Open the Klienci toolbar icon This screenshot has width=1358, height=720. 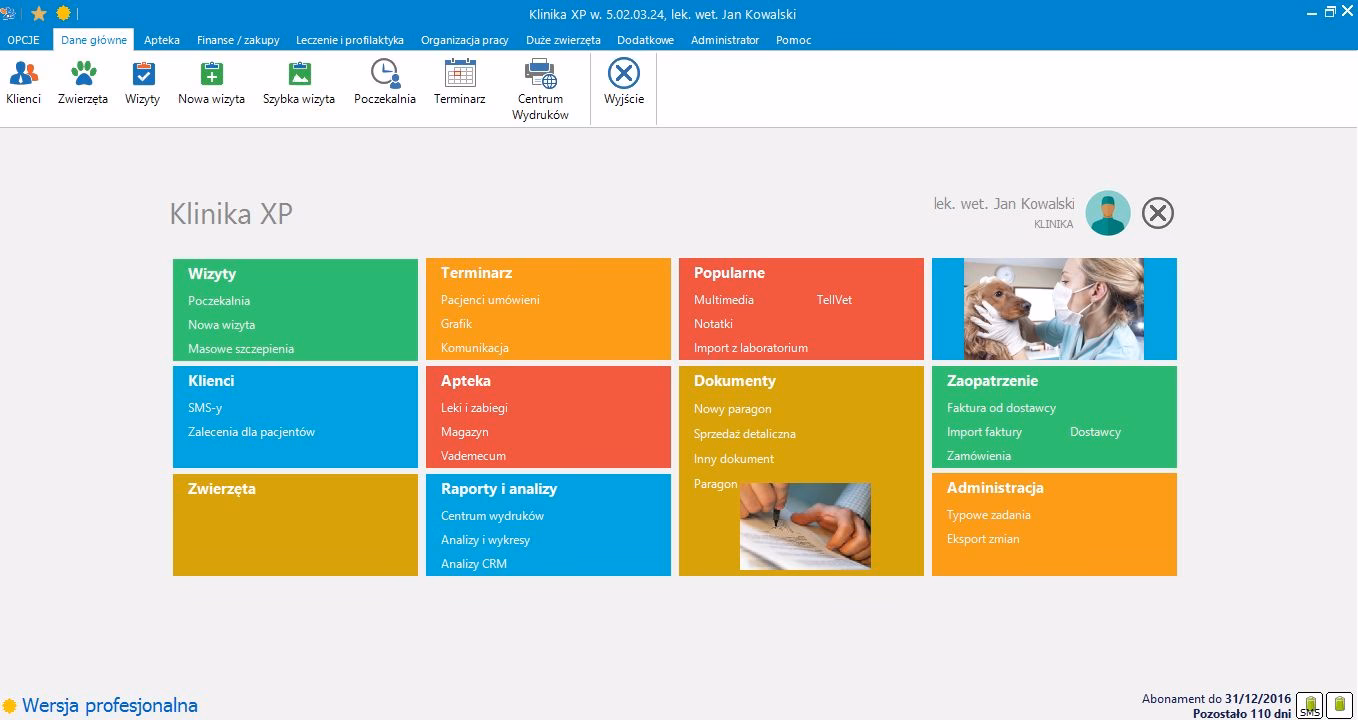[23, 75]
